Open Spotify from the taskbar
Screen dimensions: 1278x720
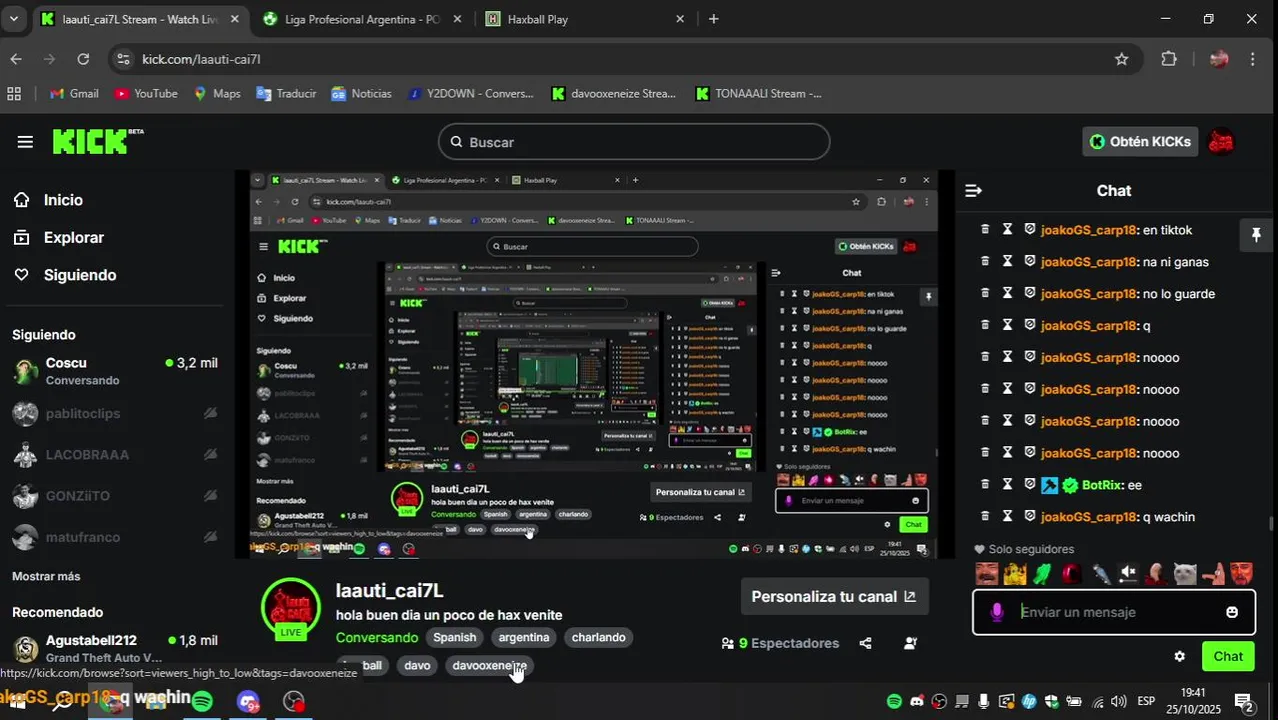(x=202, y=701)
